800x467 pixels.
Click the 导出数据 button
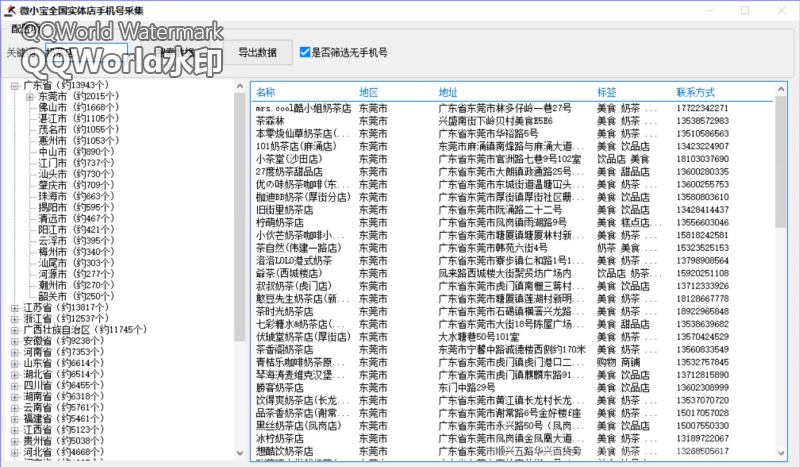(x=257, y=52)
